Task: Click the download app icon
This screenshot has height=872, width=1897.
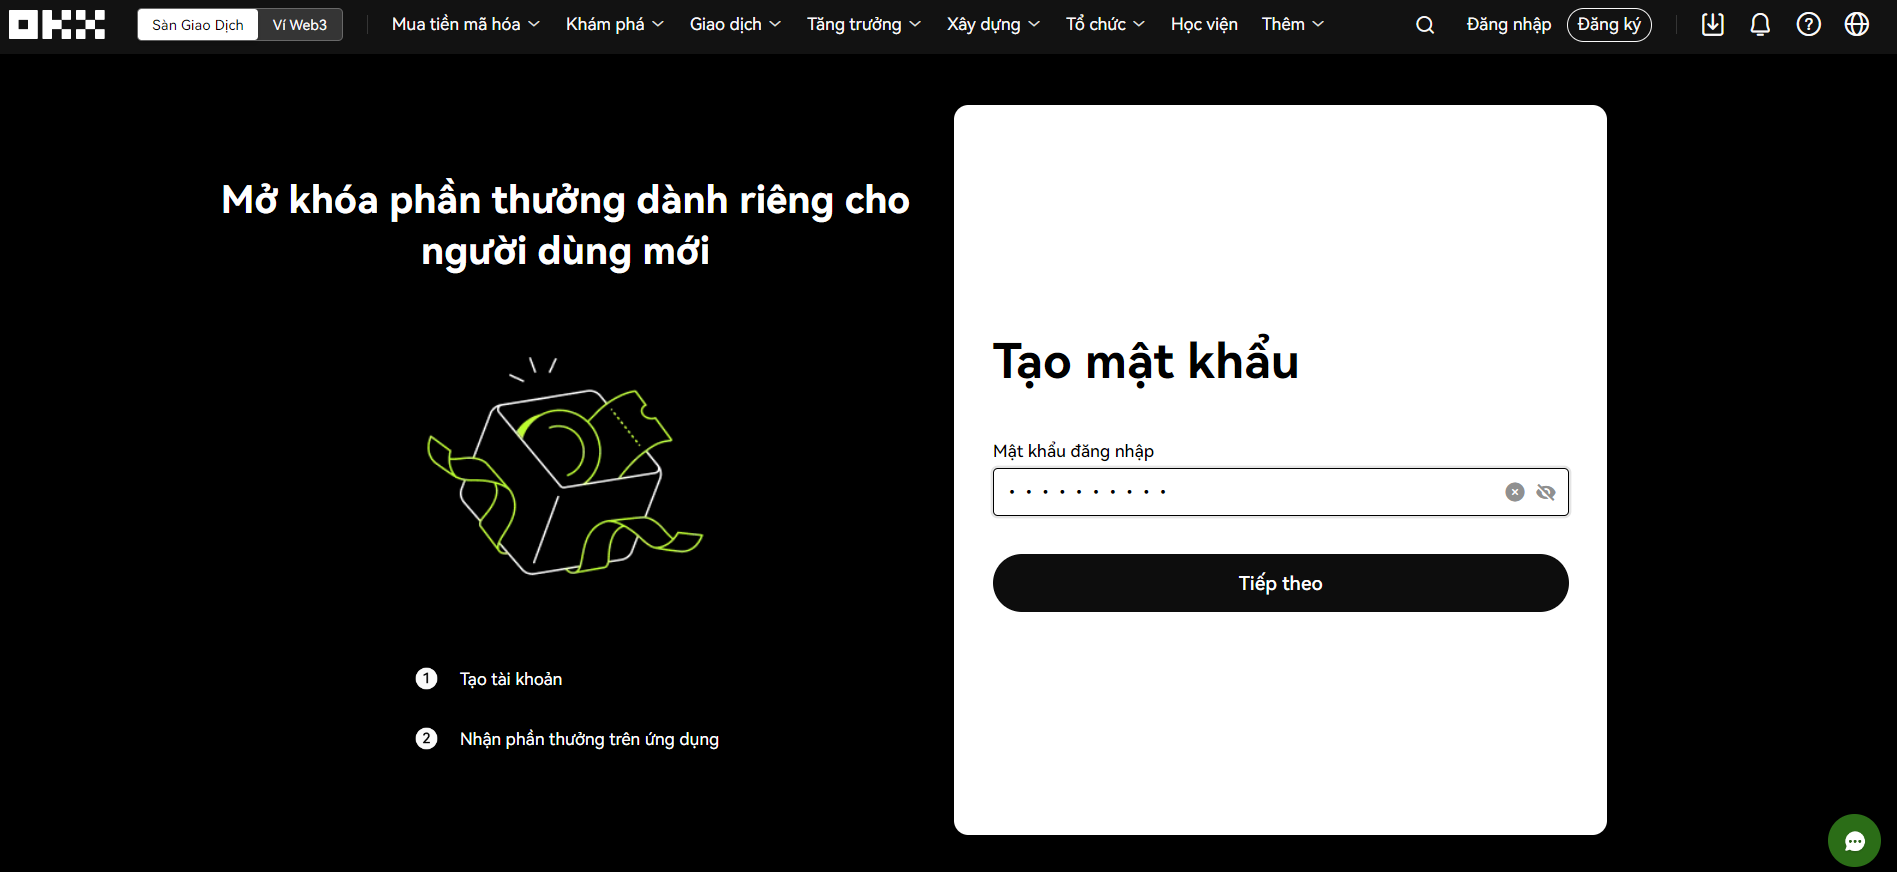Action: [x=1713, y=25]
